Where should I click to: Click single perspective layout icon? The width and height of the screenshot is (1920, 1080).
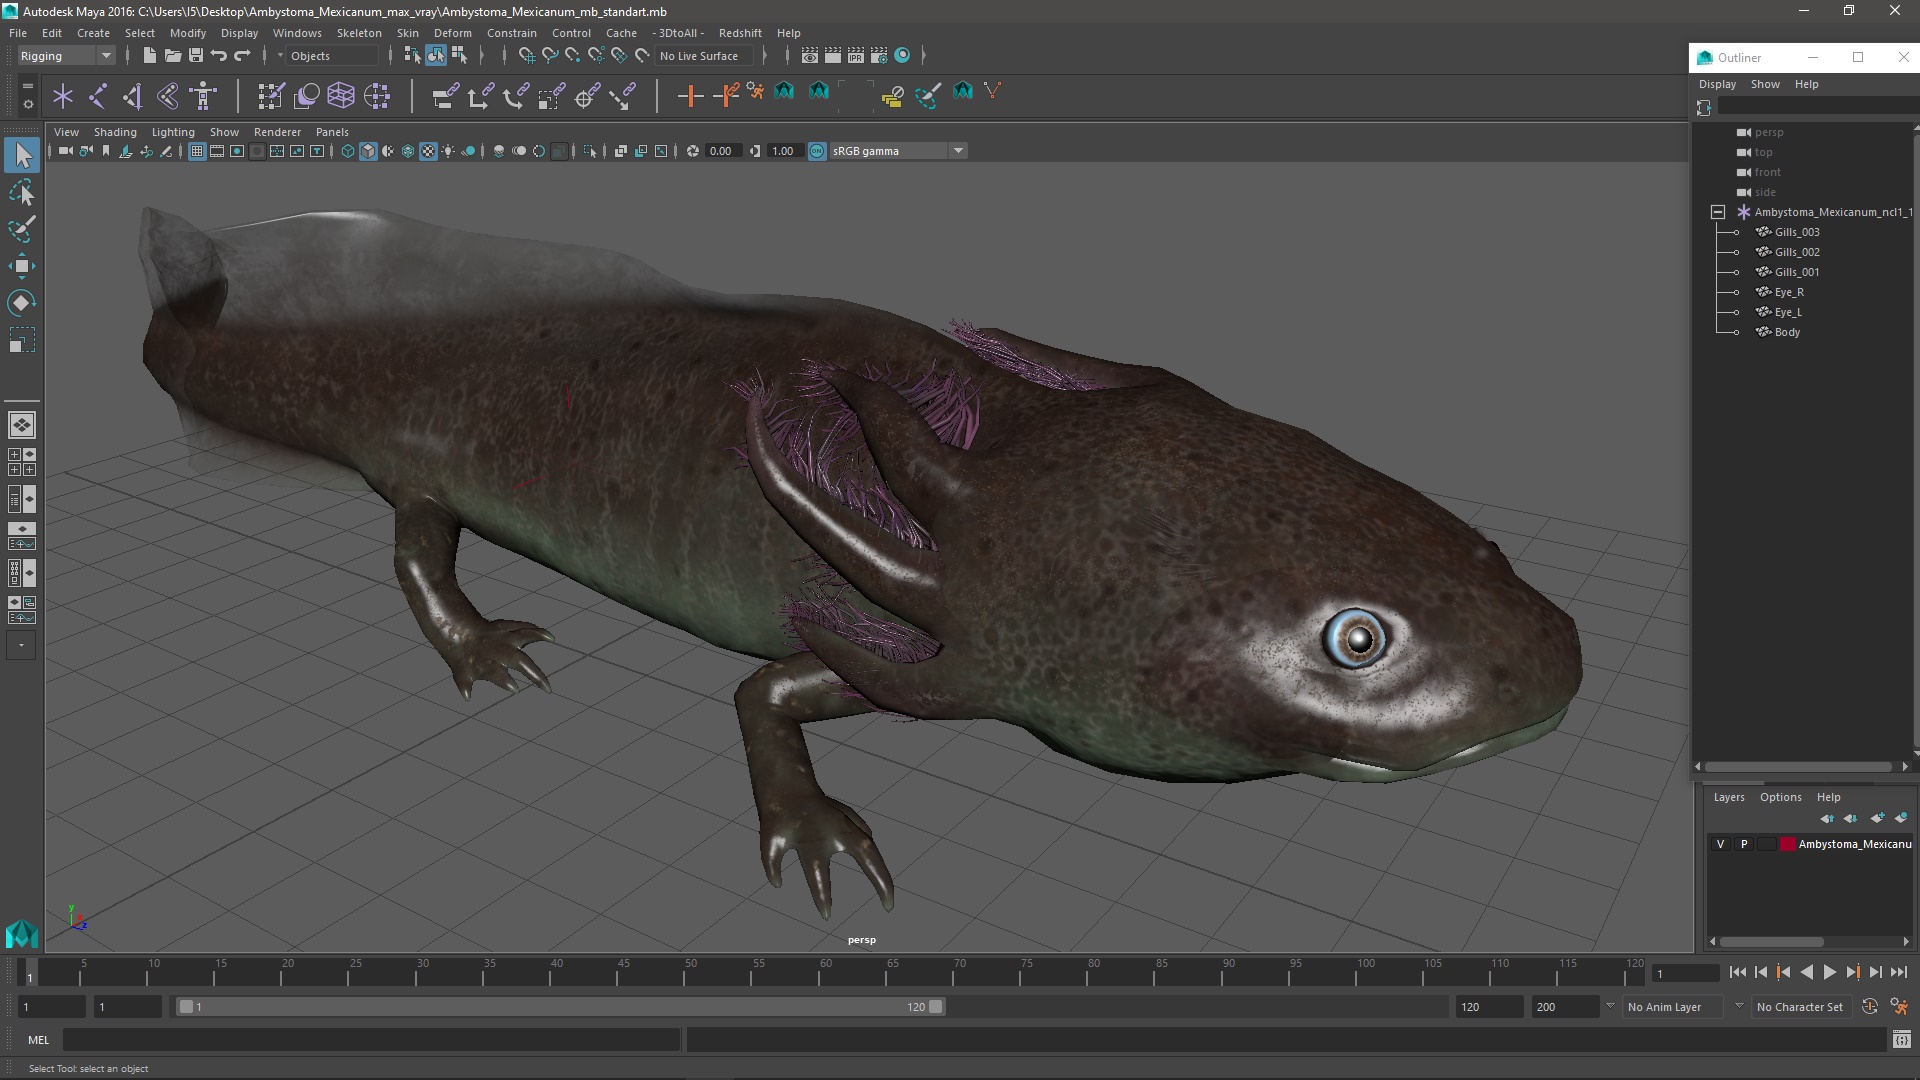tap(22, 425)
